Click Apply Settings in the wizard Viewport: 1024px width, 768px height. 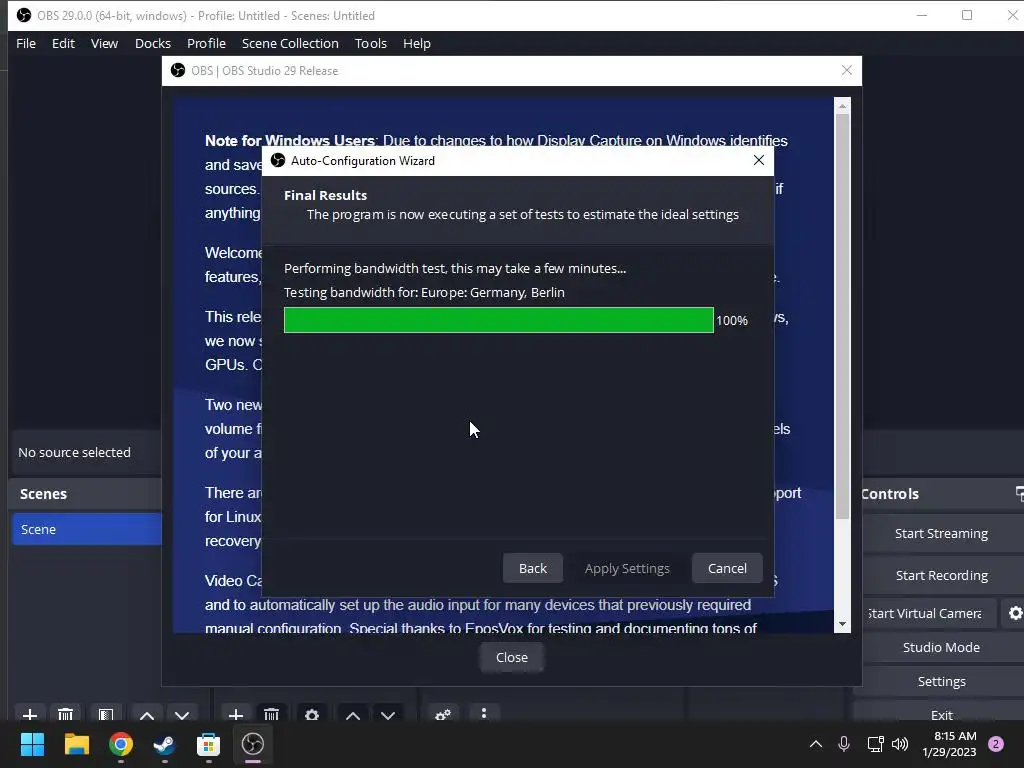point(627,568)
